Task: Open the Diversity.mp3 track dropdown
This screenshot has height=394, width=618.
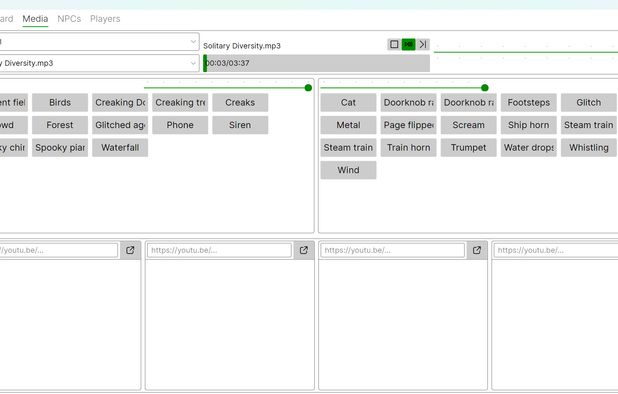Action: [99, 63]
